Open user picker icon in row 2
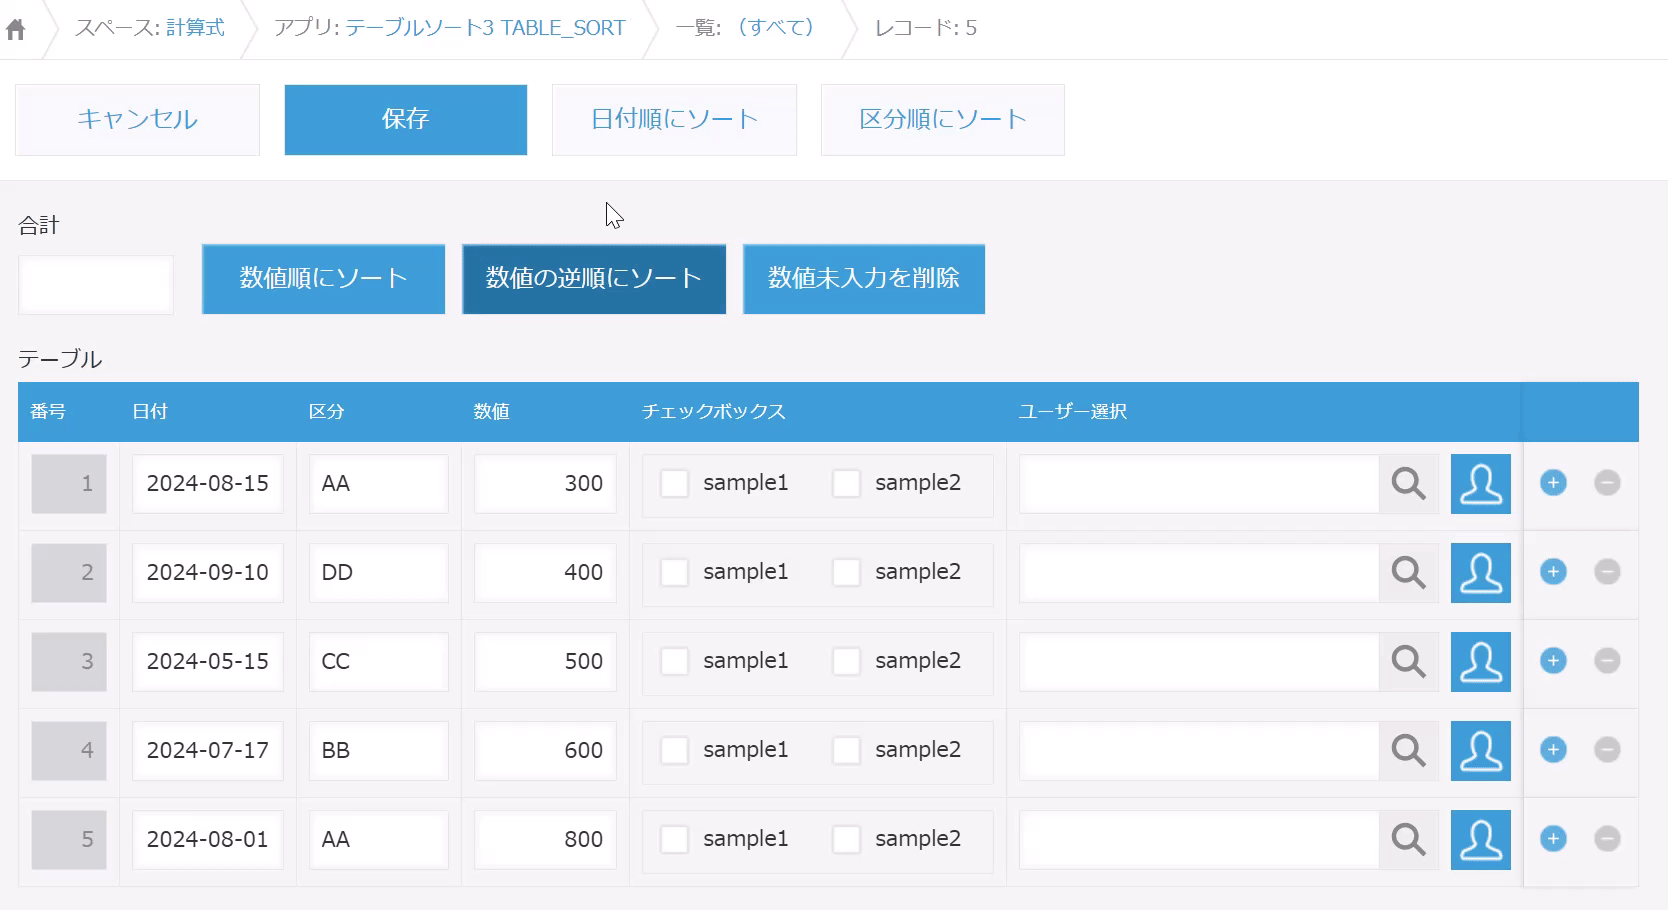The image size is (1668, 910). click(x=1480, y=573)
